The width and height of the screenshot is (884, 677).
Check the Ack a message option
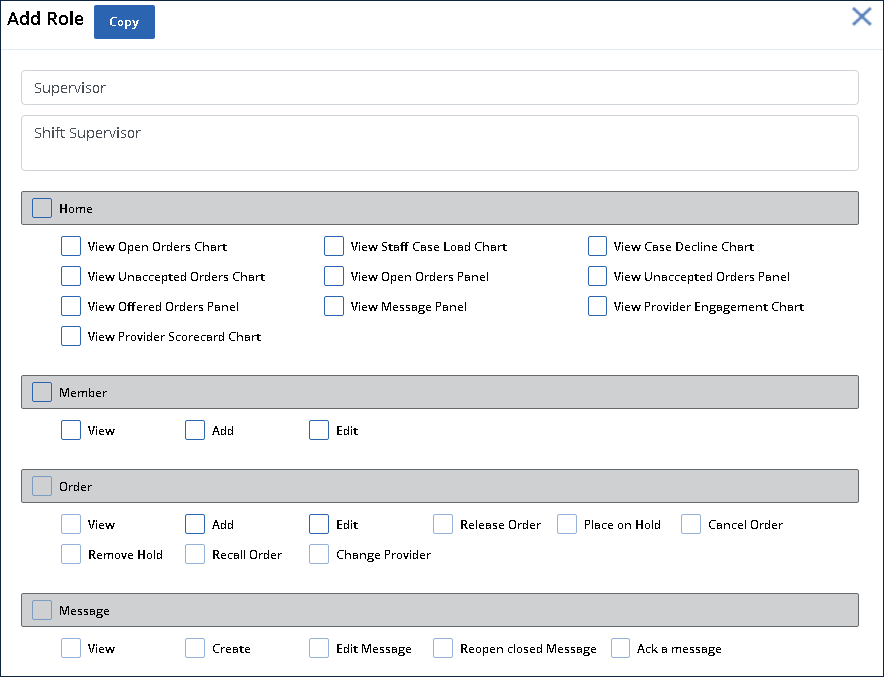pyautogui.click(x=620, y=648)
